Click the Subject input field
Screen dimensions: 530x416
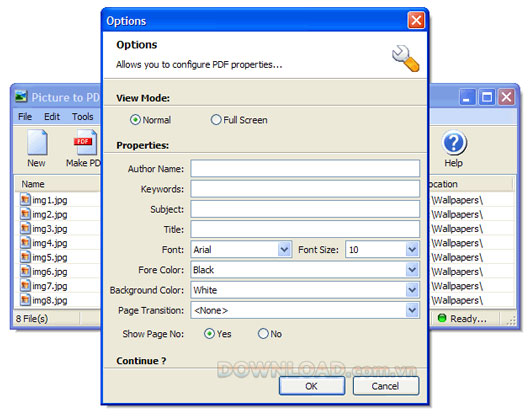click(305, 209)
